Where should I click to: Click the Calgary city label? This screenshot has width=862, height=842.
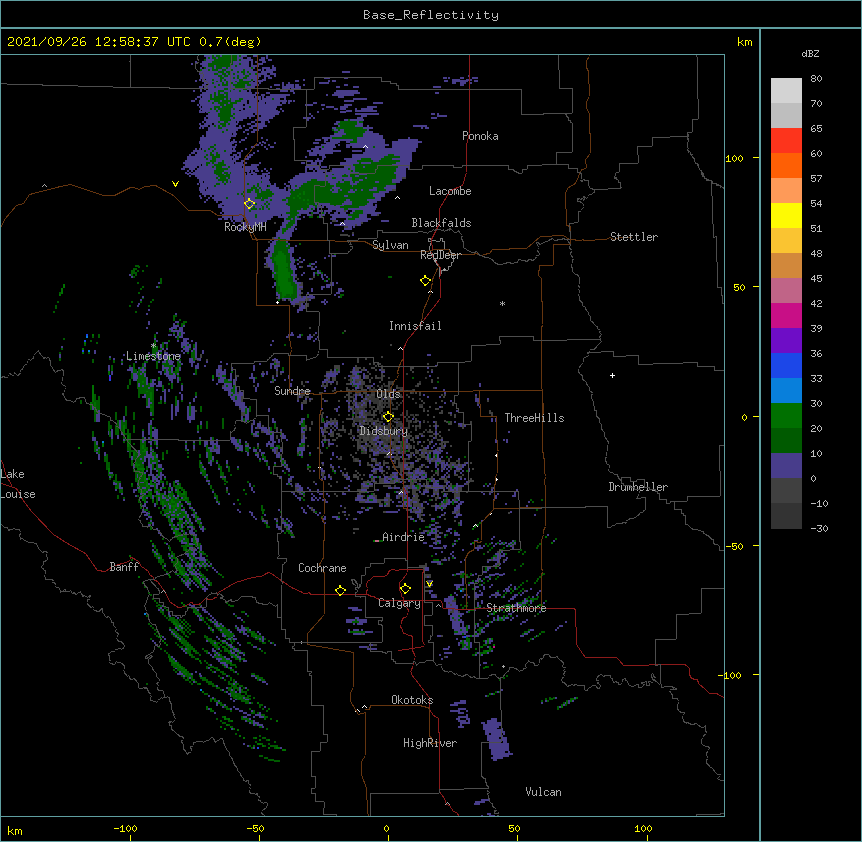pyautogui.click(x=400, y=603)
